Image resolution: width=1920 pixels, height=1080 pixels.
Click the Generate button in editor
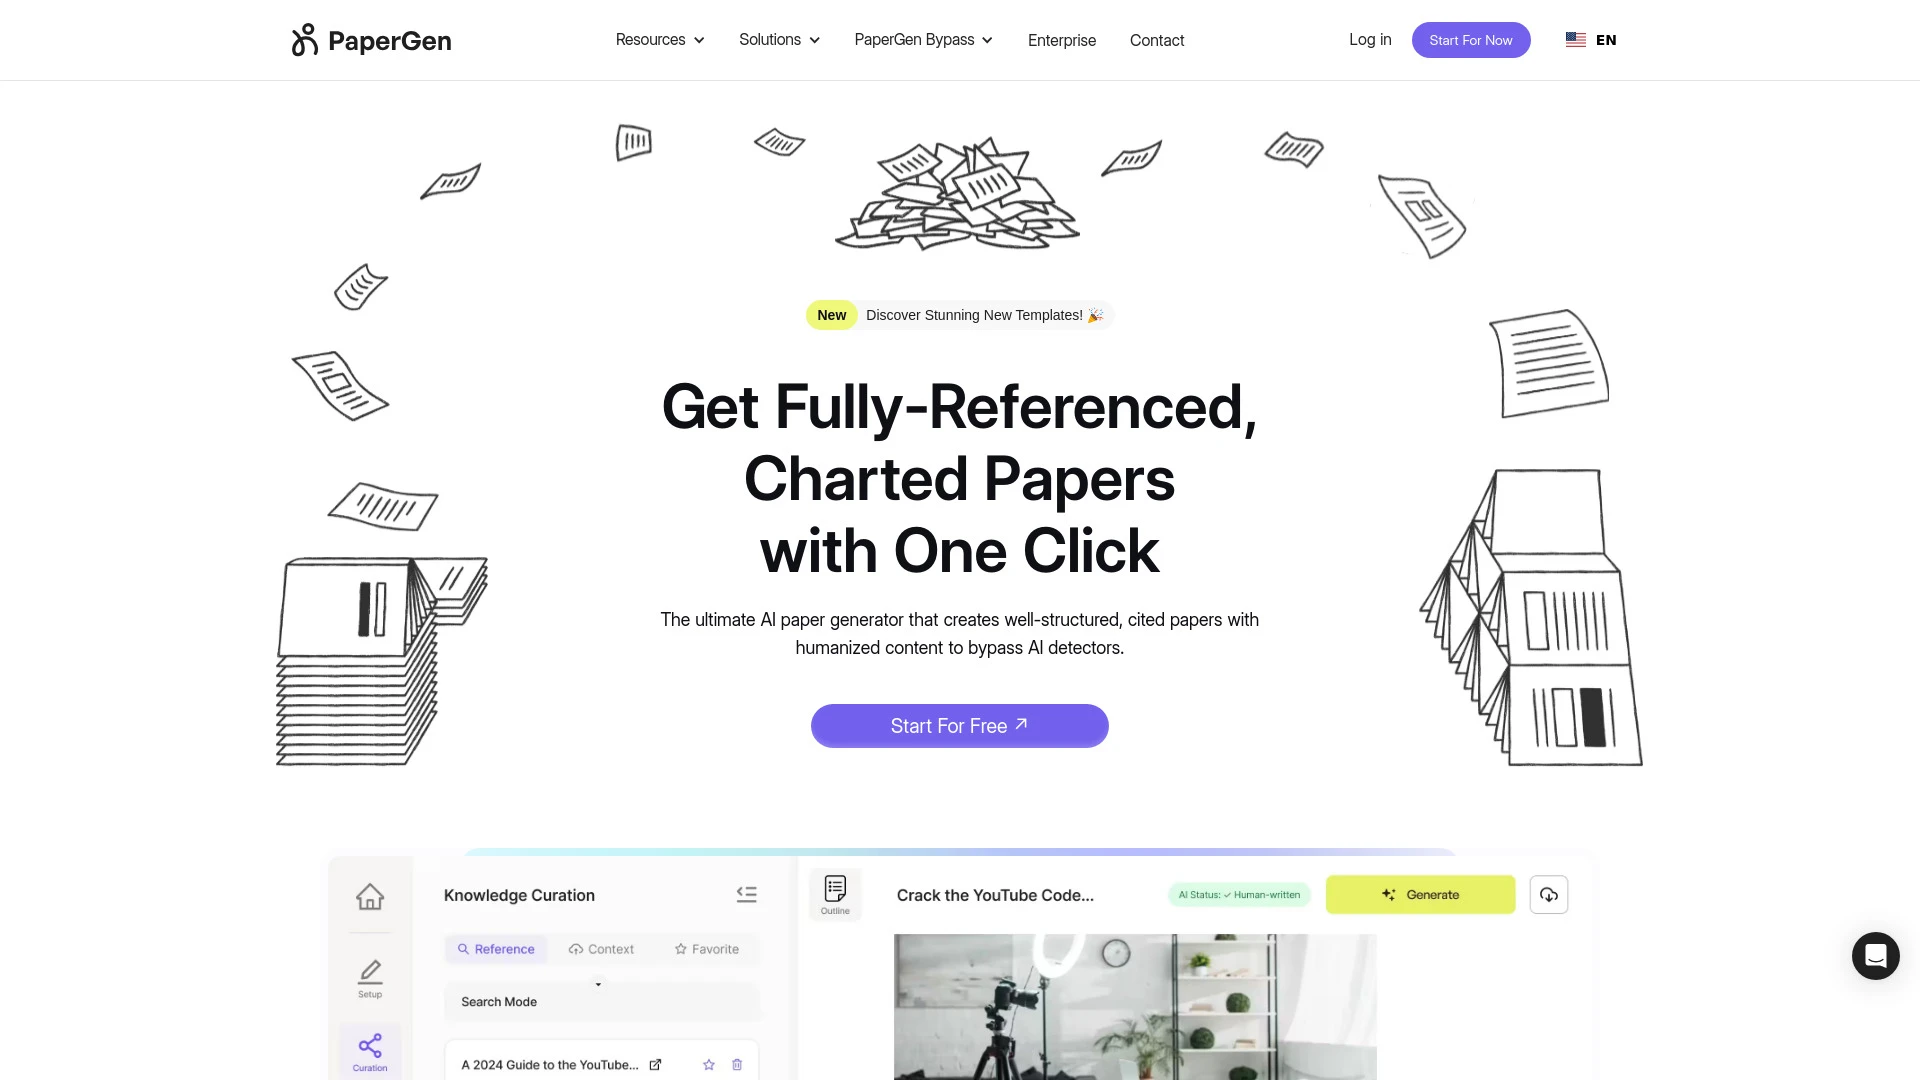(x=1420, y=894)
